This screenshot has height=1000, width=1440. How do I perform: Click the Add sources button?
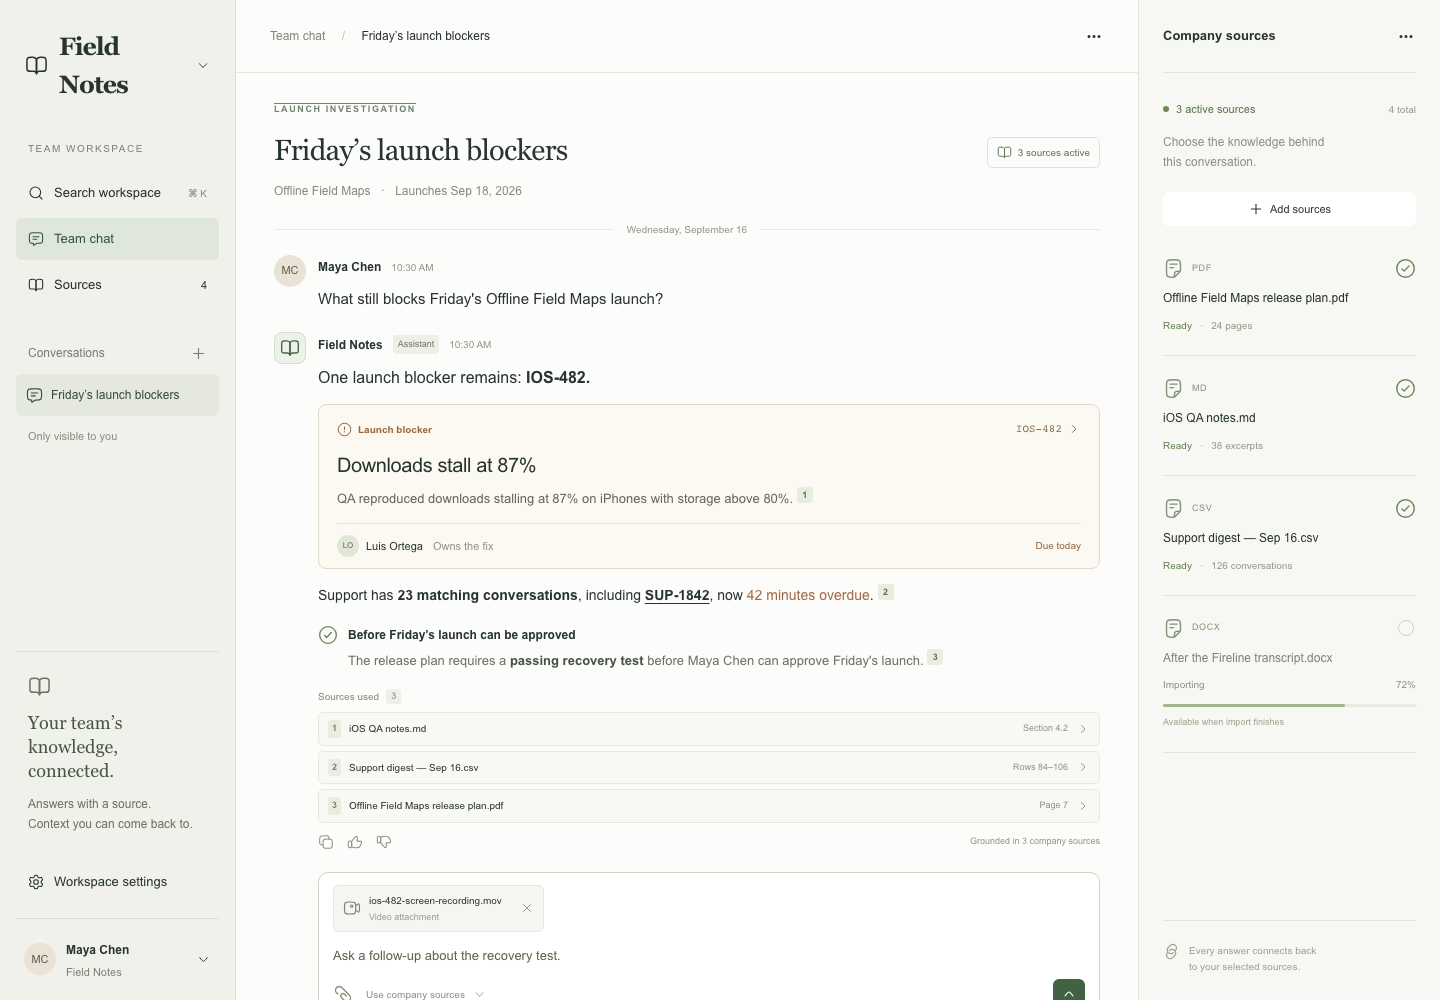coord(1289,209)
